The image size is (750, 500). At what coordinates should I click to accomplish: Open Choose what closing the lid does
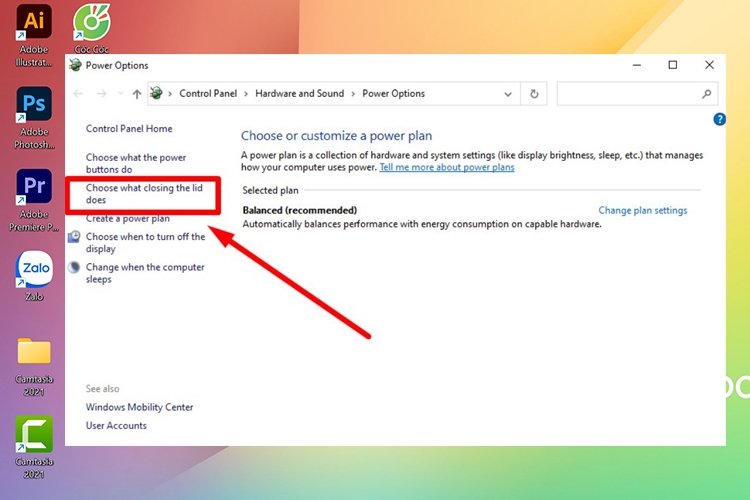click(x=144, y=194)
